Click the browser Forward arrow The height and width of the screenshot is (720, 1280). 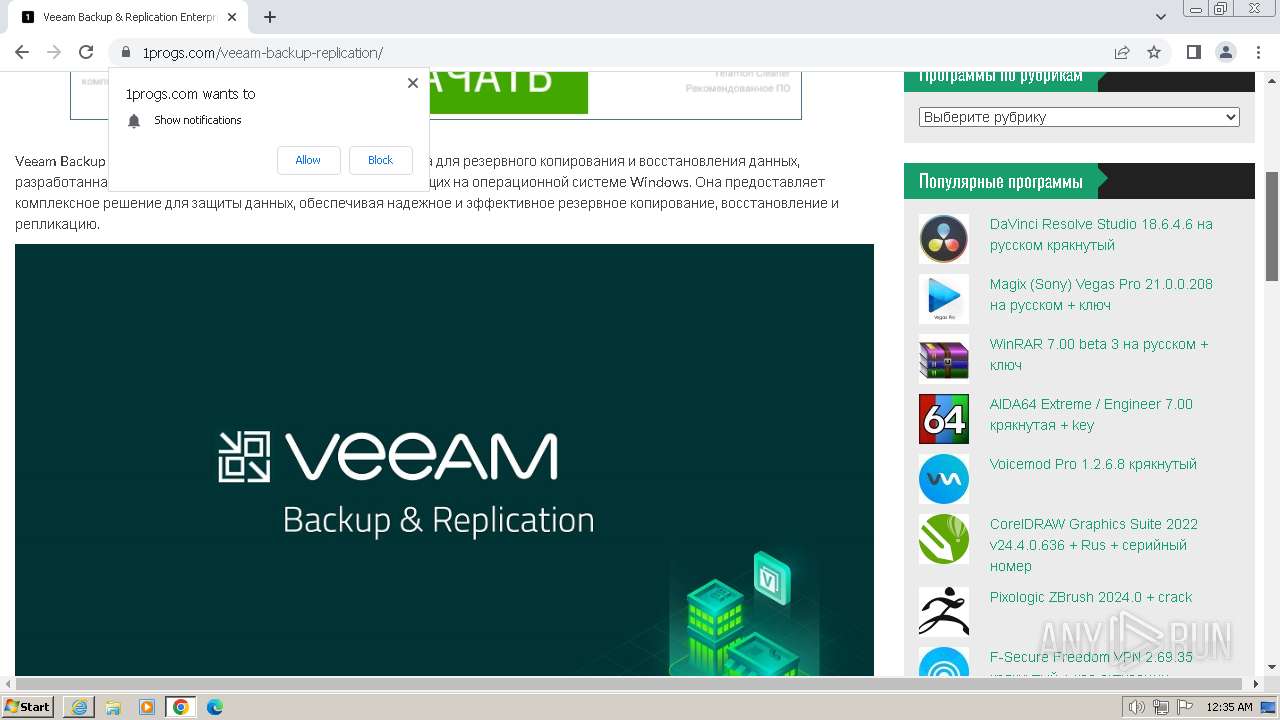[54, 52]
